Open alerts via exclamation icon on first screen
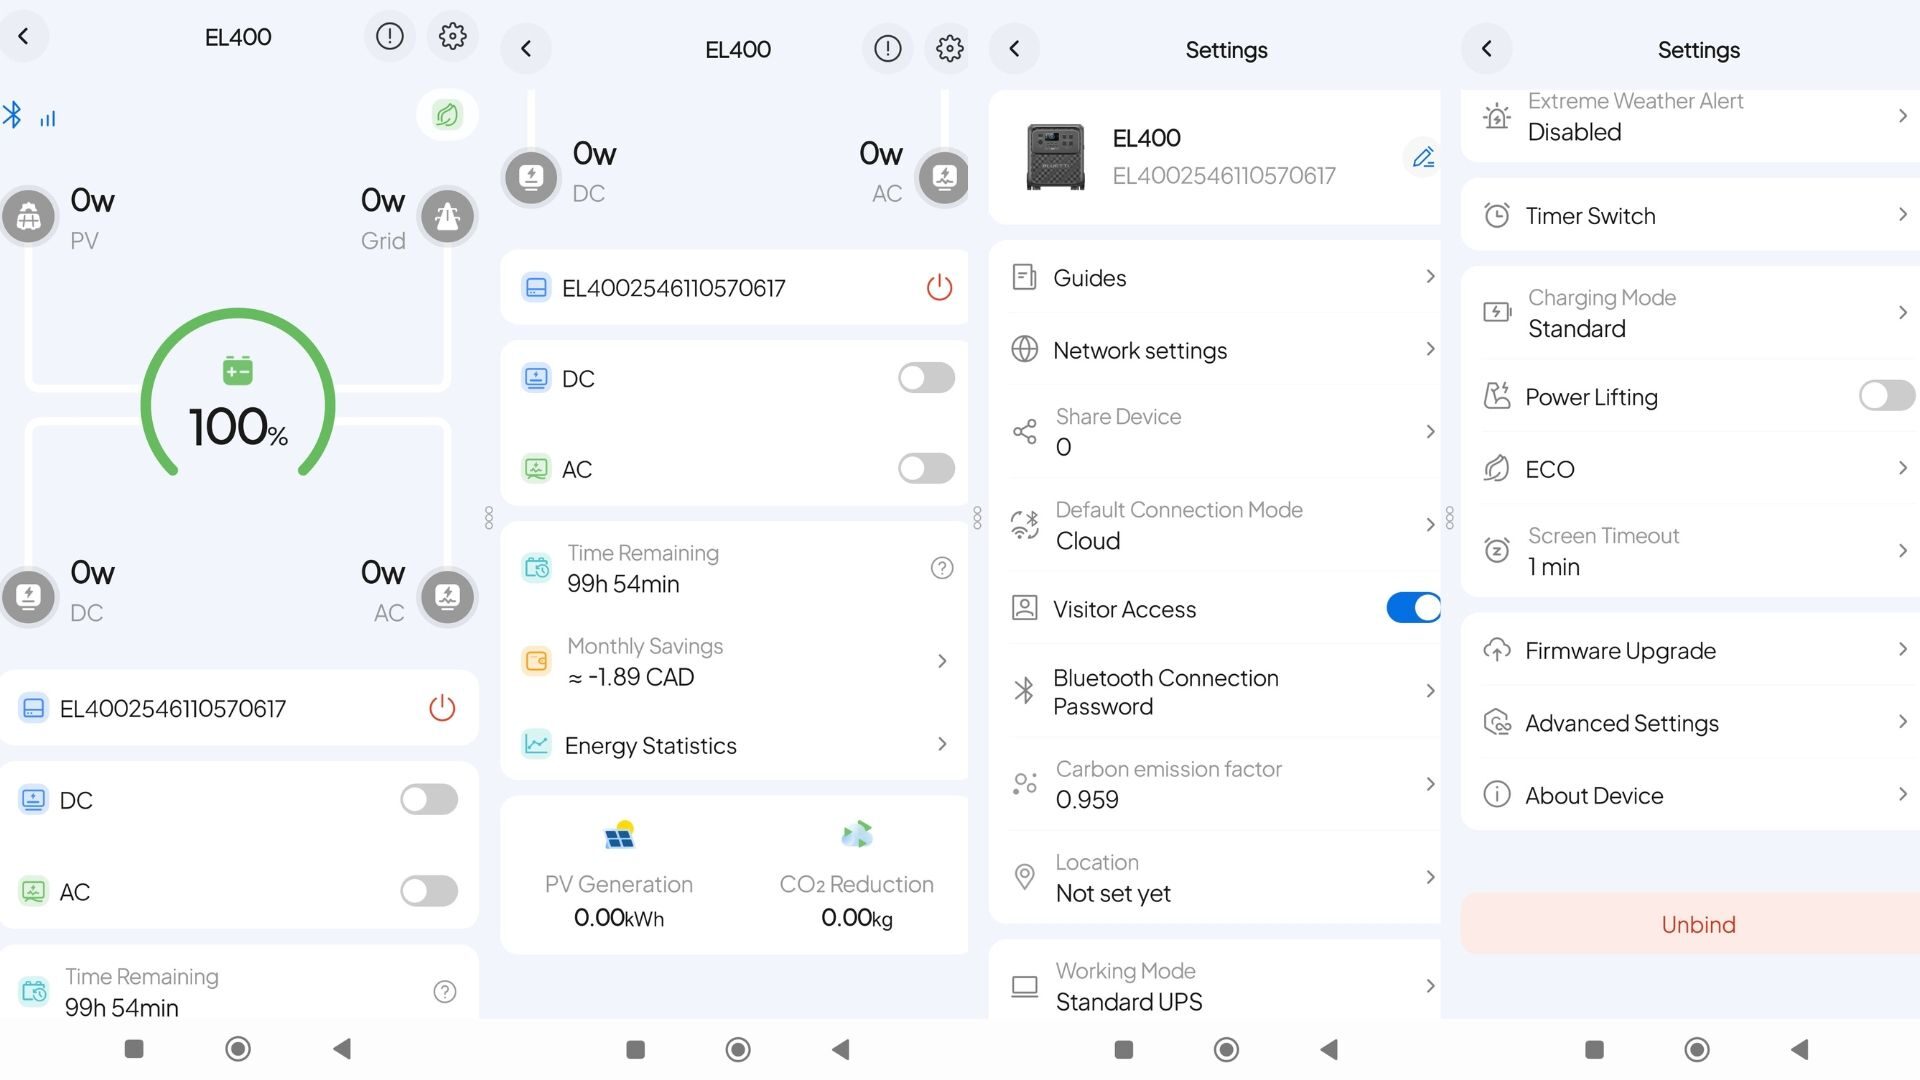Viewport: 1920px width, 1080px height. pos(389,37)
